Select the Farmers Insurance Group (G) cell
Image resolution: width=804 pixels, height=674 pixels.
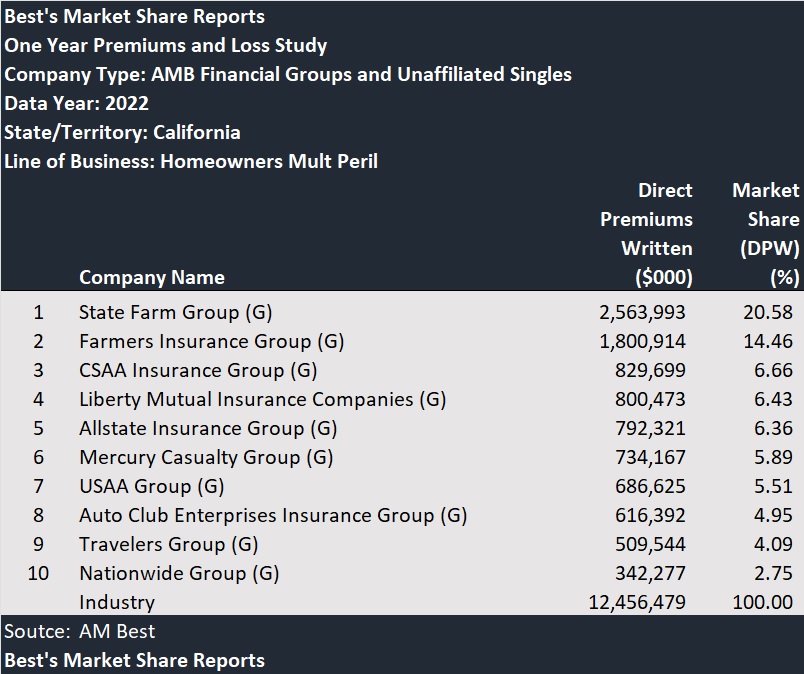211,341
